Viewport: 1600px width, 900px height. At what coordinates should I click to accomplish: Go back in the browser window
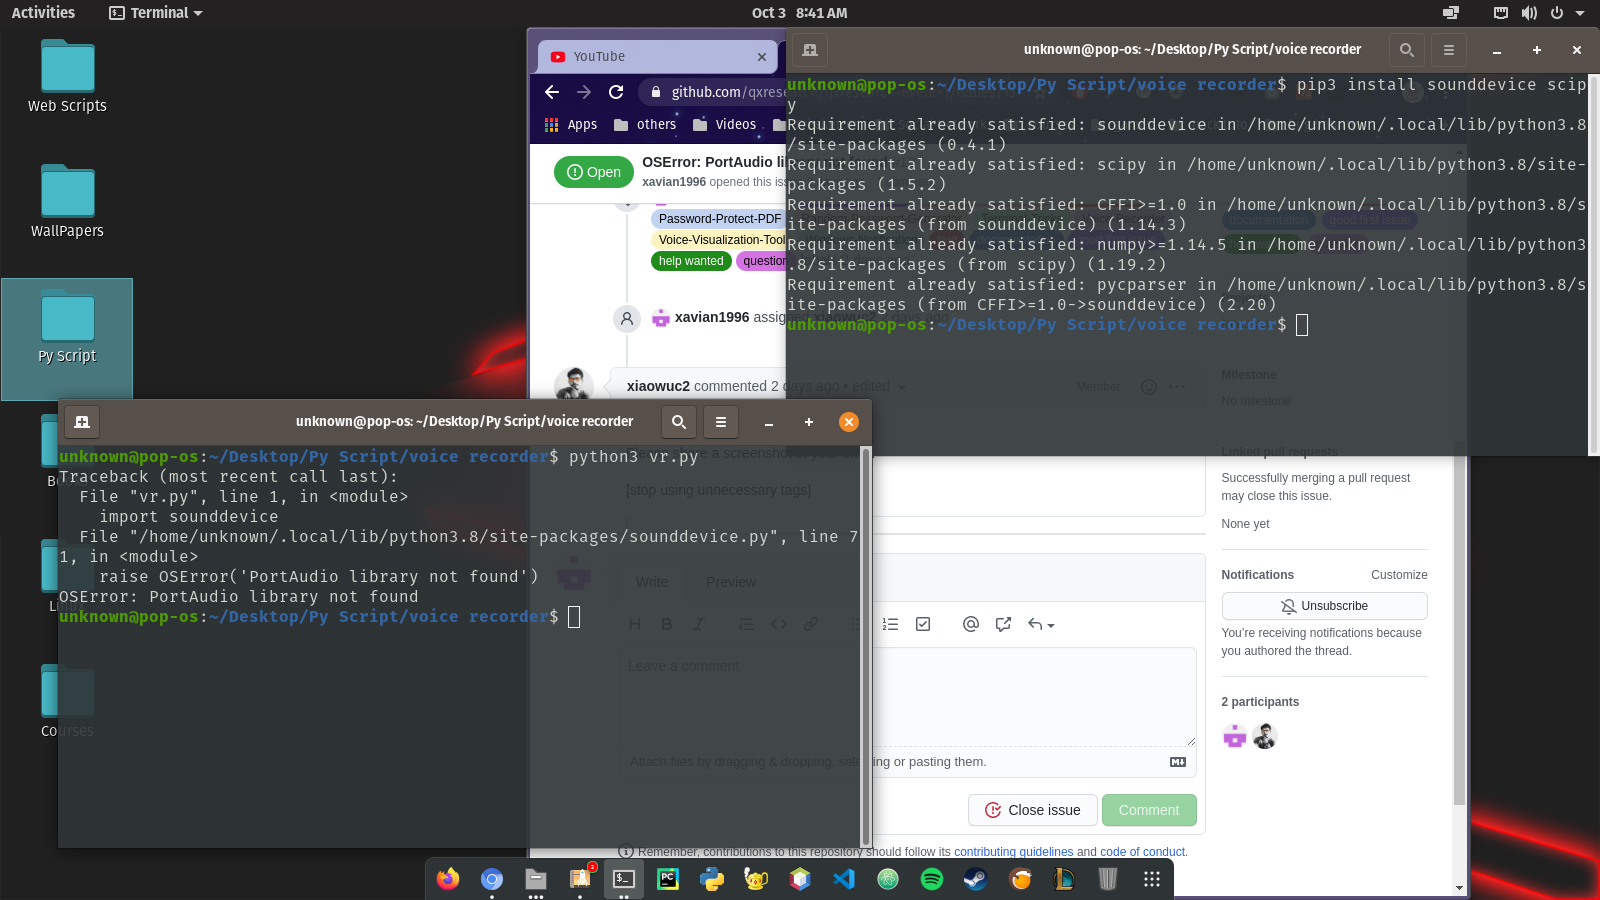point(552,92)
